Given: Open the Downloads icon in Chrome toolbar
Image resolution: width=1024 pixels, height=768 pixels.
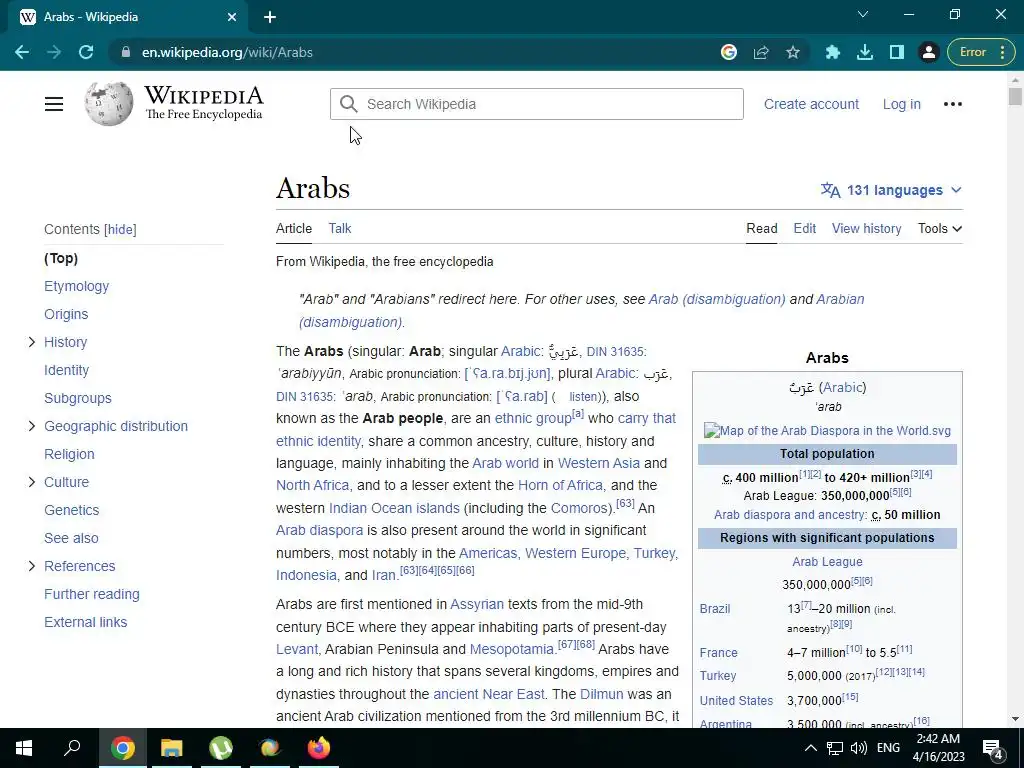Looking at the screenshot, I should 865,52.
